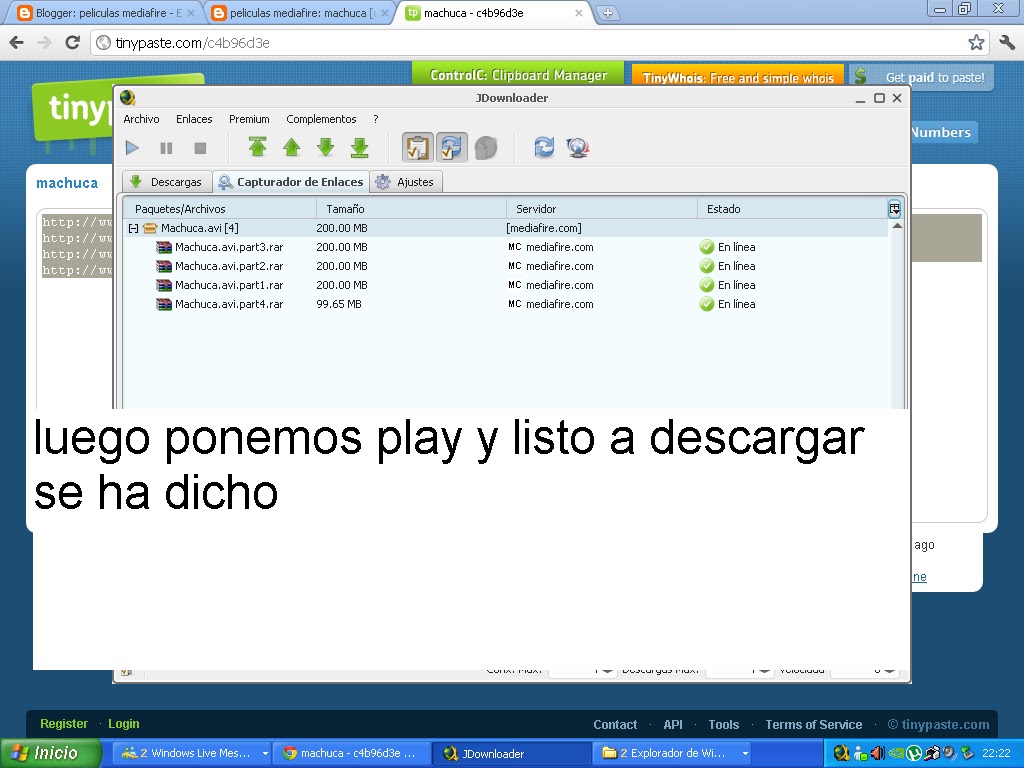Open the Archivo menu
This screenshot has height=768, width=1024.
coord(142,119)
